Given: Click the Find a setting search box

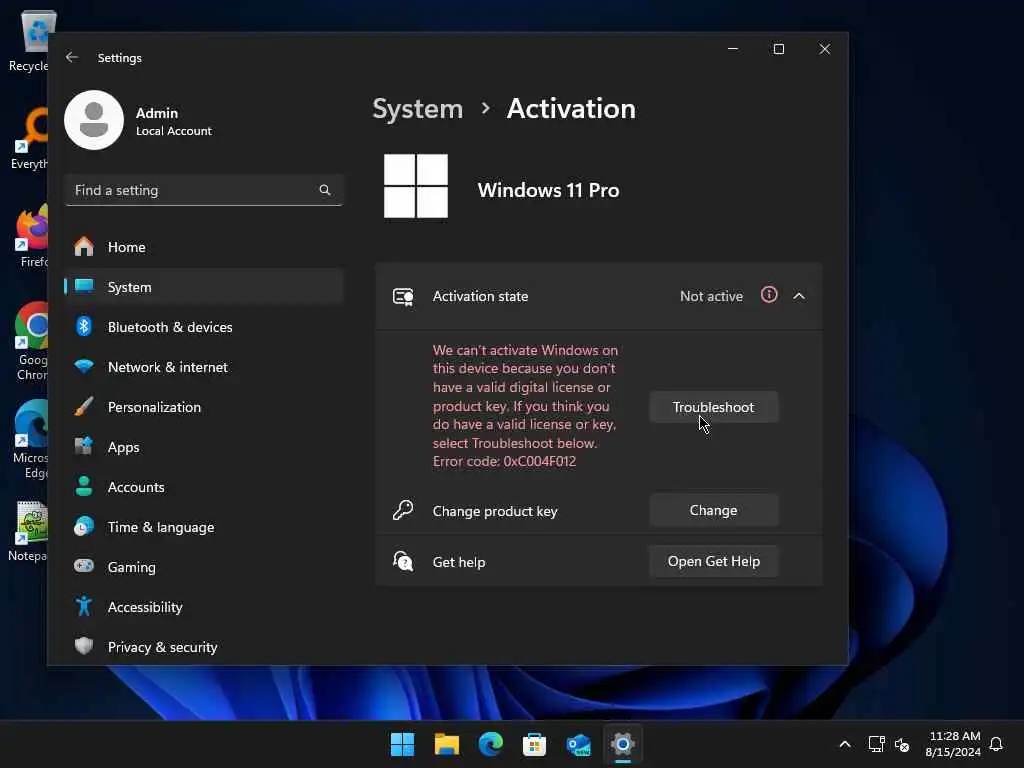Looking at the screenshot, I should click(x=204, y=190).
